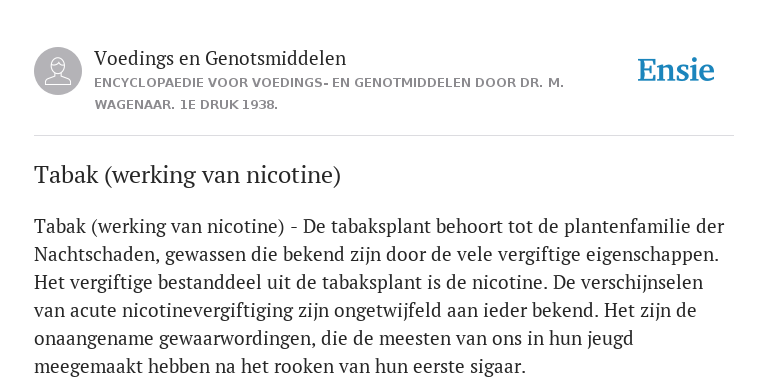This screenshot has height=384, width=768.
Task: Click the 'WAGENAAR. 1E DRUK 1938.' text
Action: coord(186,105)
